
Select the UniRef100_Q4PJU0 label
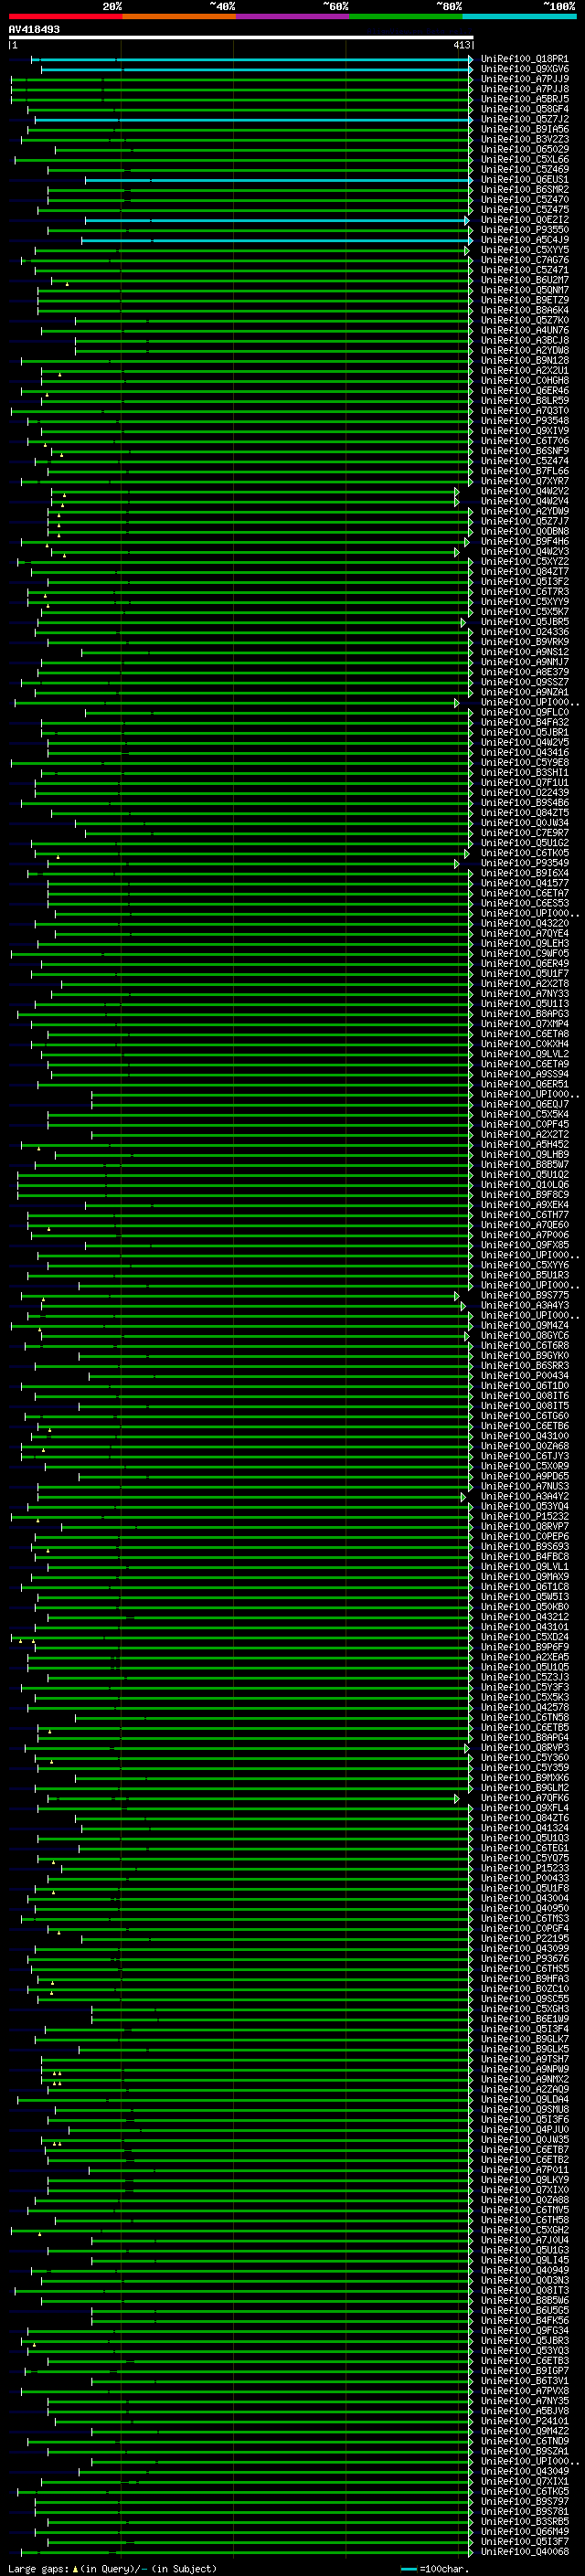(524, 2129)
